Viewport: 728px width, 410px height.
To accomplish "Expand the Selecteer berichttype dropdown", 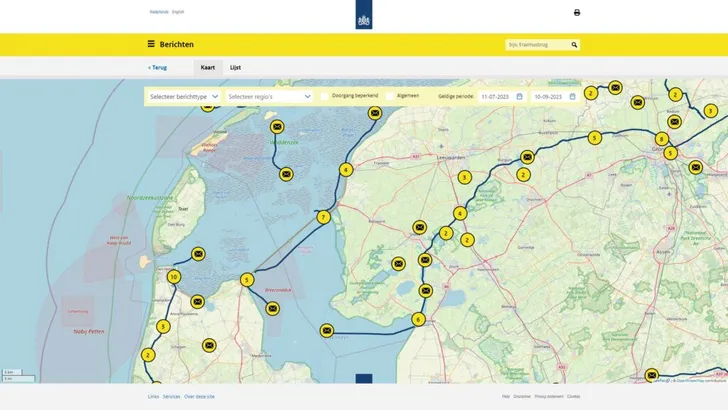I will (x=183, y=97).
